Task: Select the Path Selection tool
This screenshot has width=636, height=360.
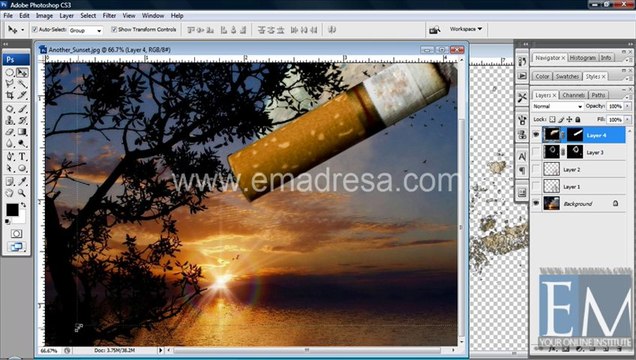Action: click(10, 168)
